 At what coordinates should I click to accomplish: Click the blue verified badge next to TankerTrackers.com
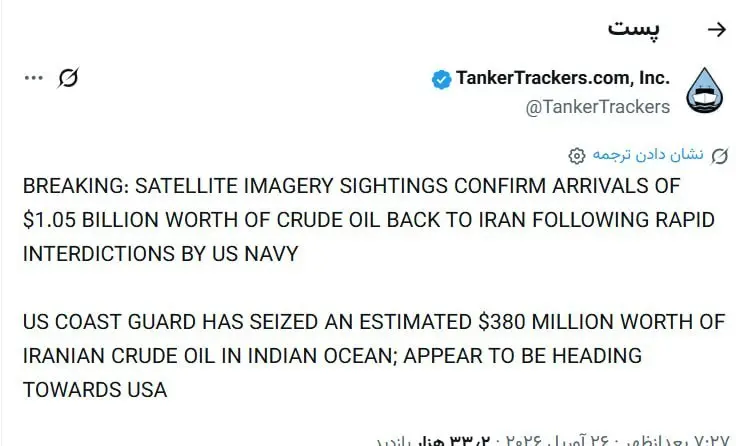coord(440,79)
